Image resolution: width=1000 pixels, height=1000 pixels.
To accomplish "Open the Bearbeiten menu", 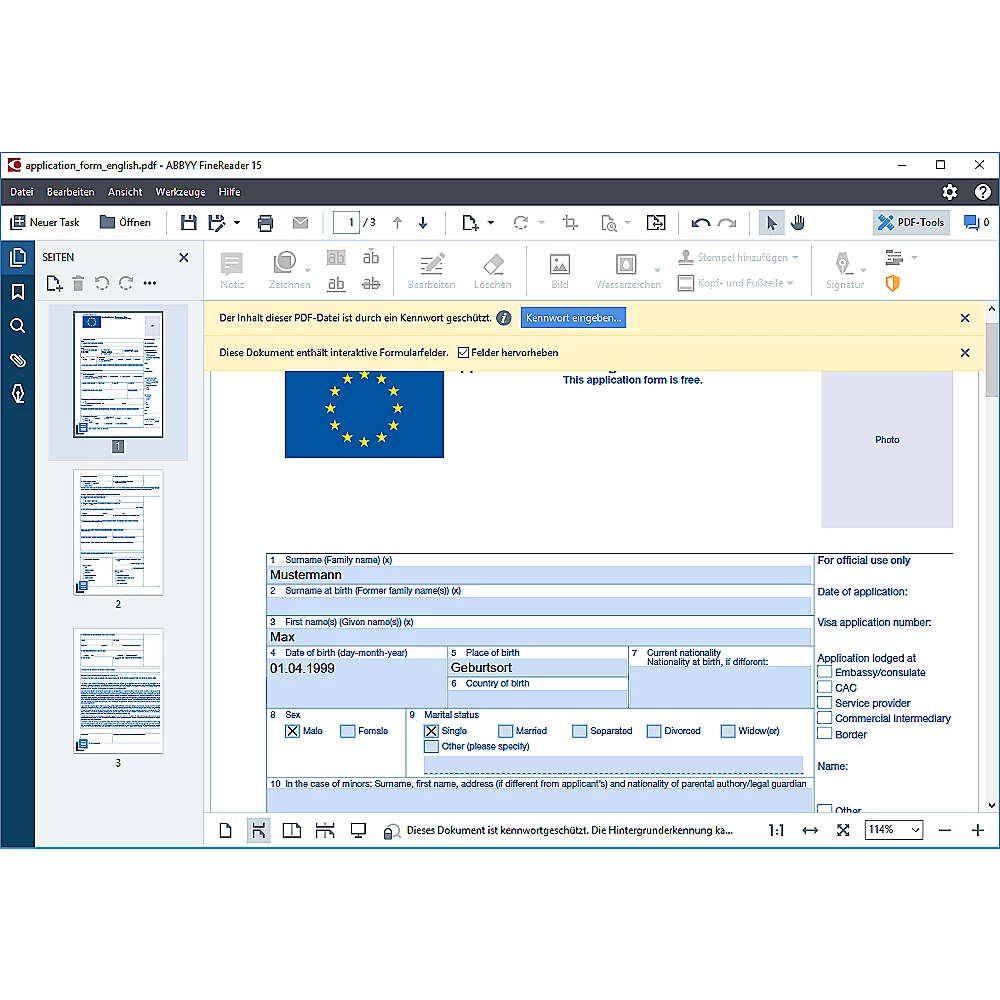I will pos(71,192).
